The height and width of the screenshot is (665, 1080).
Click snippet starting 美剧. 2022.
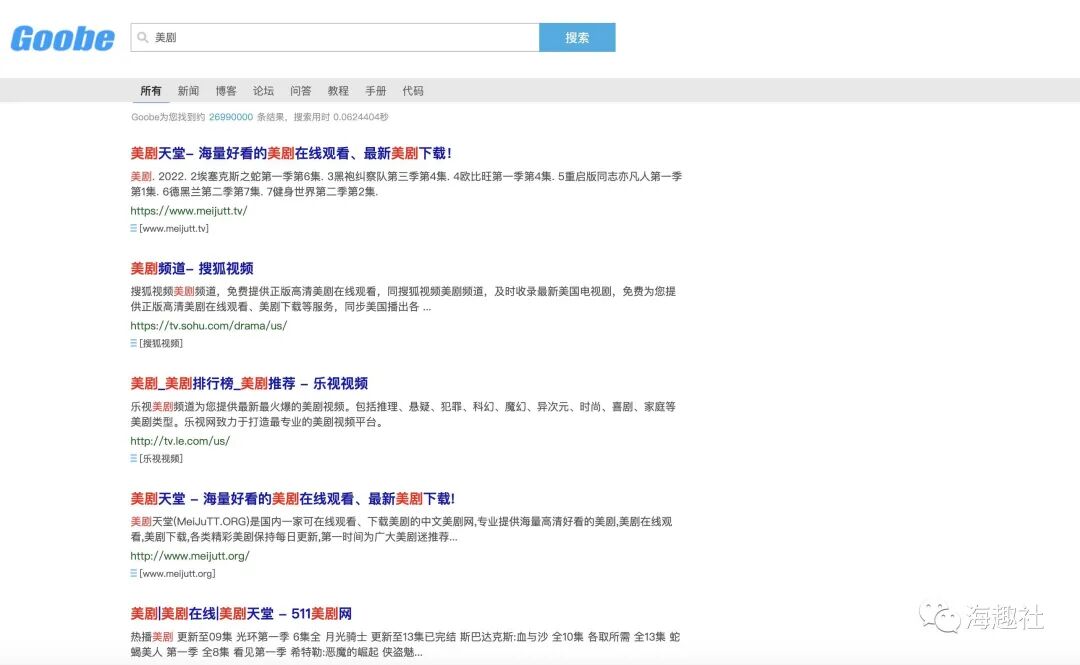click(406, 184)
